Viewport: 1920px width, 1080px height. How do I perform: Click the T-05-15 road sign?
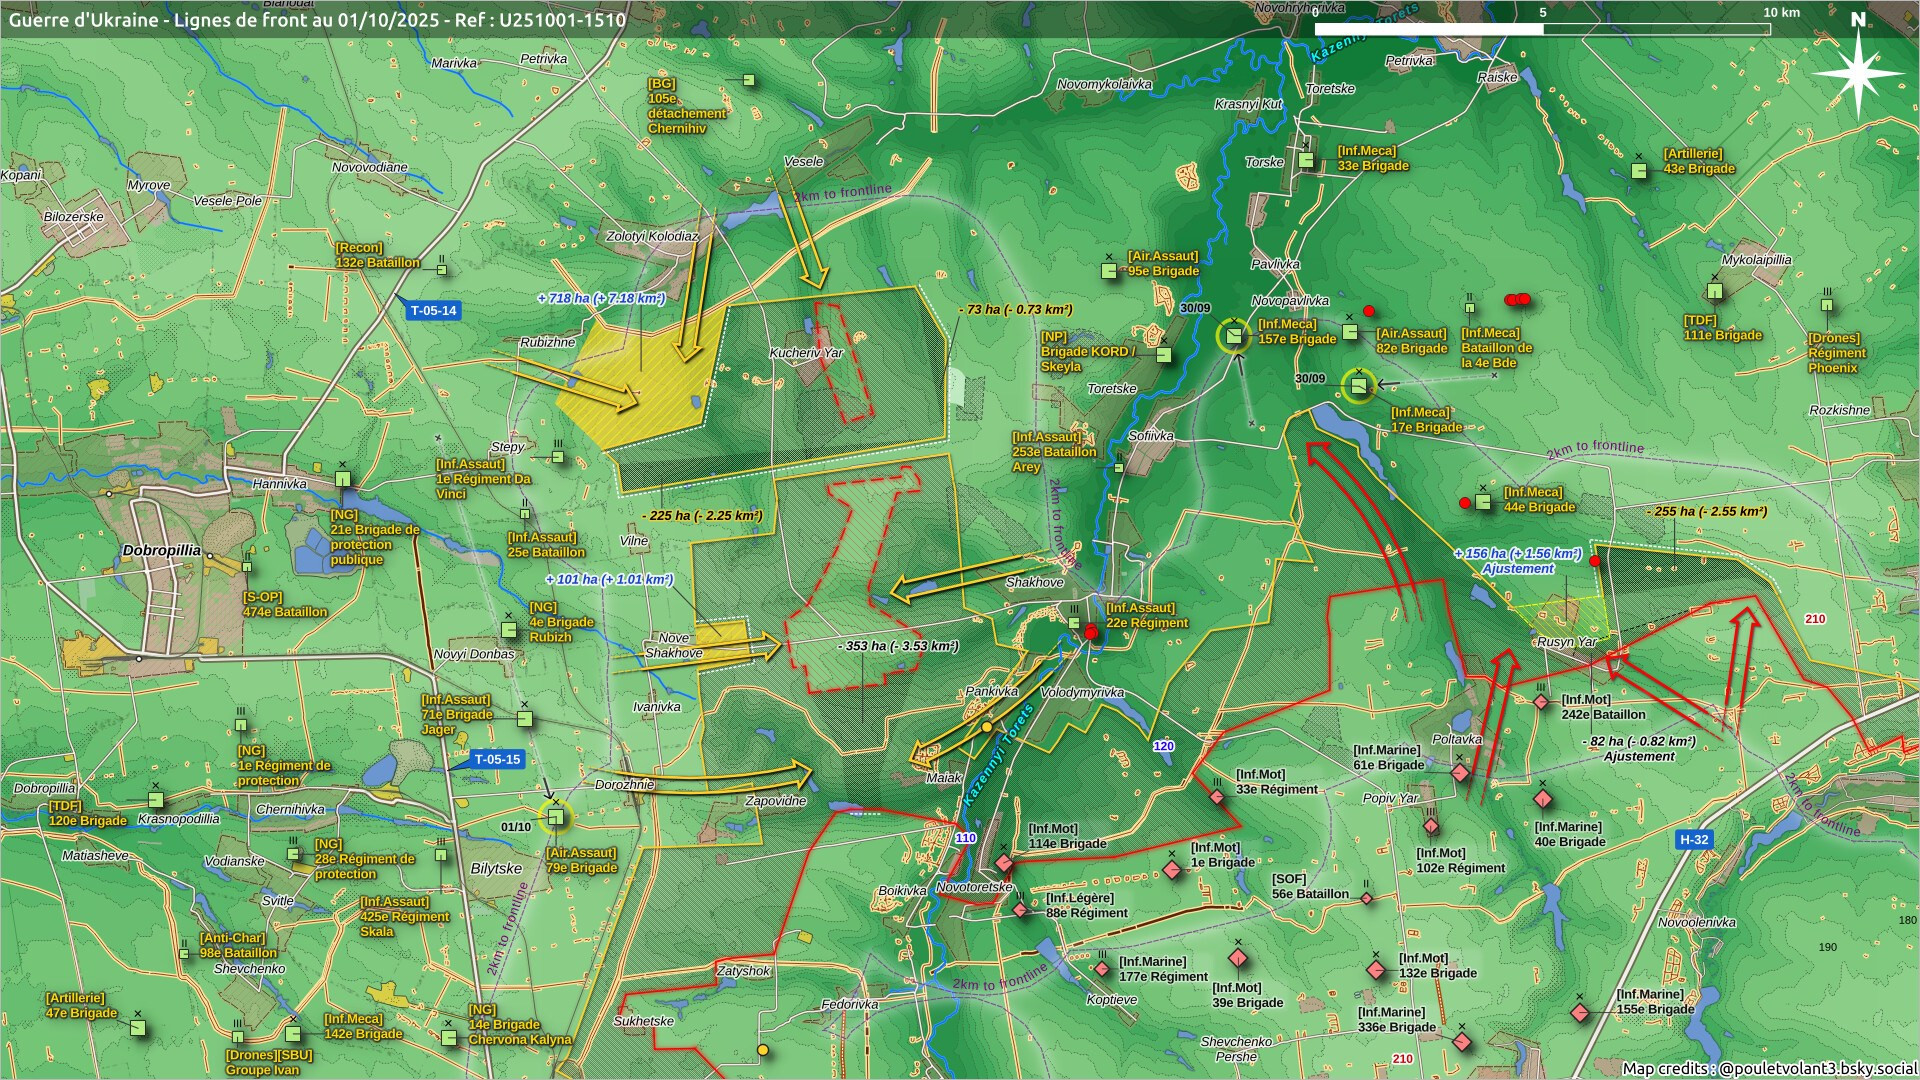point(497,759)
